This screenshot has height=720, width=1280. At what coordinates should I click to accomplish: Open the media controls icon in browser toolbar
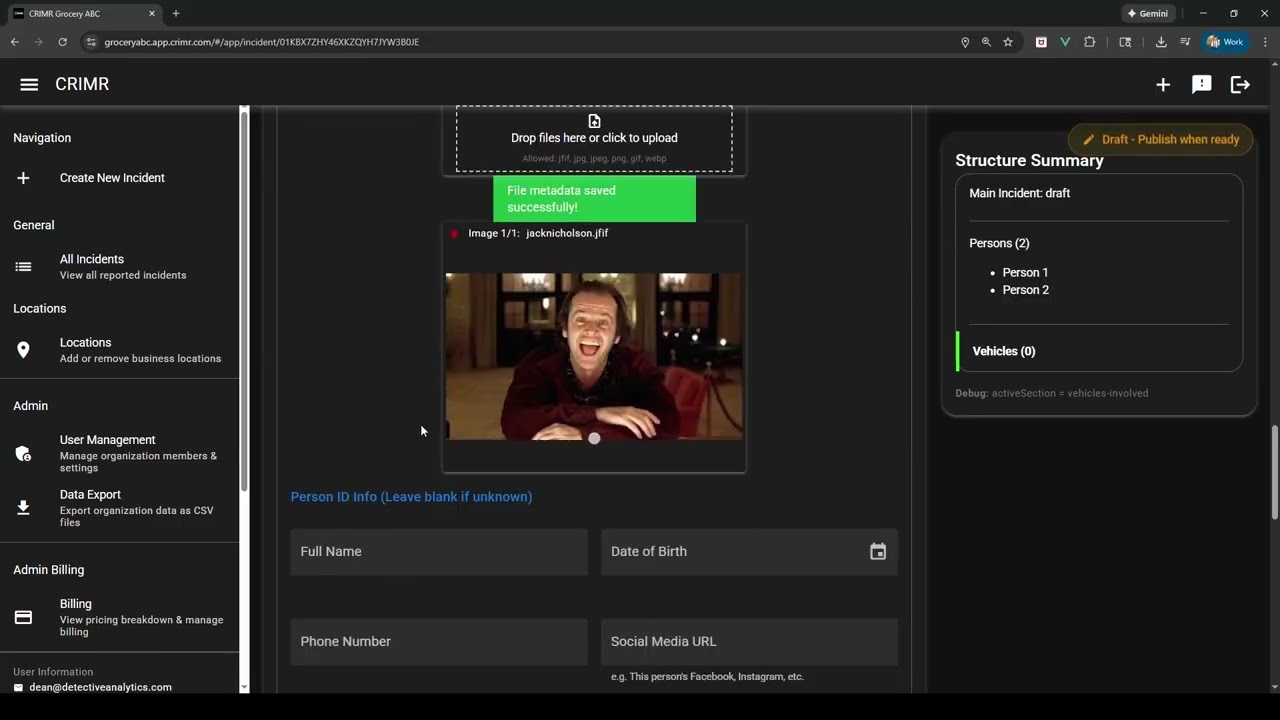click(1185, 42)
